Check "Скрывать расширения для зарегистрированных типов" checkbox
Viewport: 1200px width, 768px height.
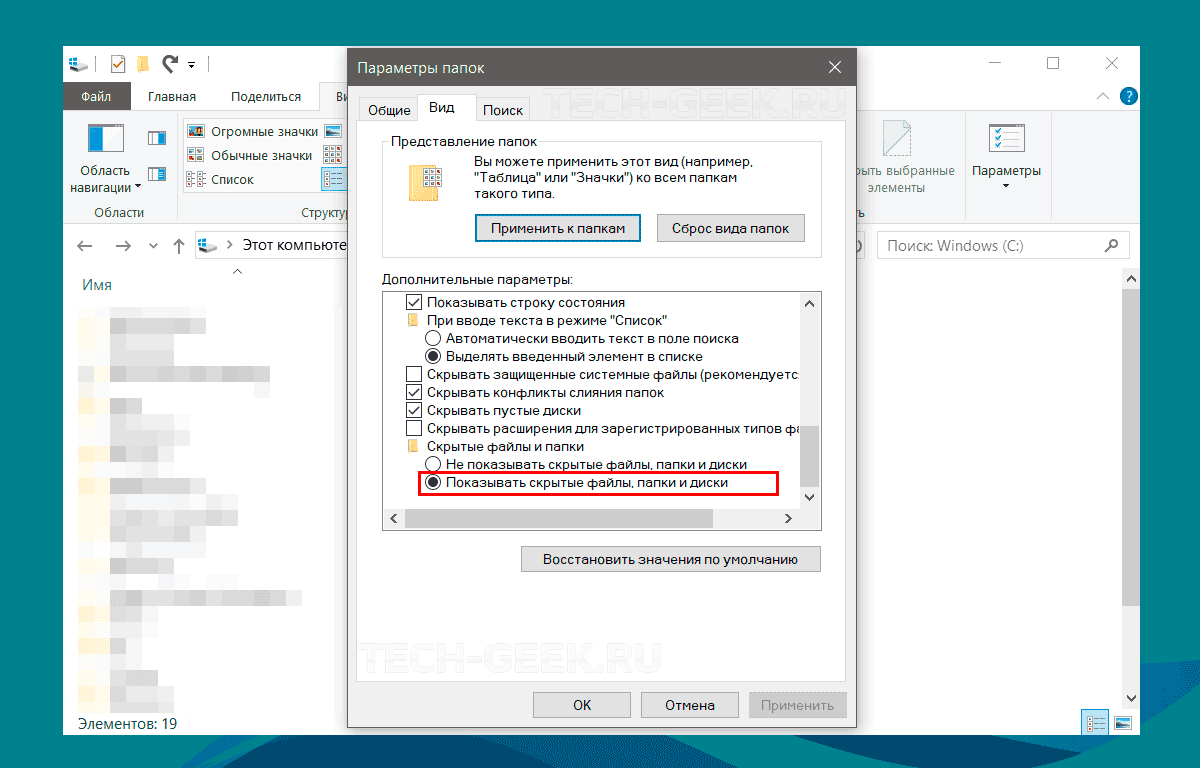(413, 428)
